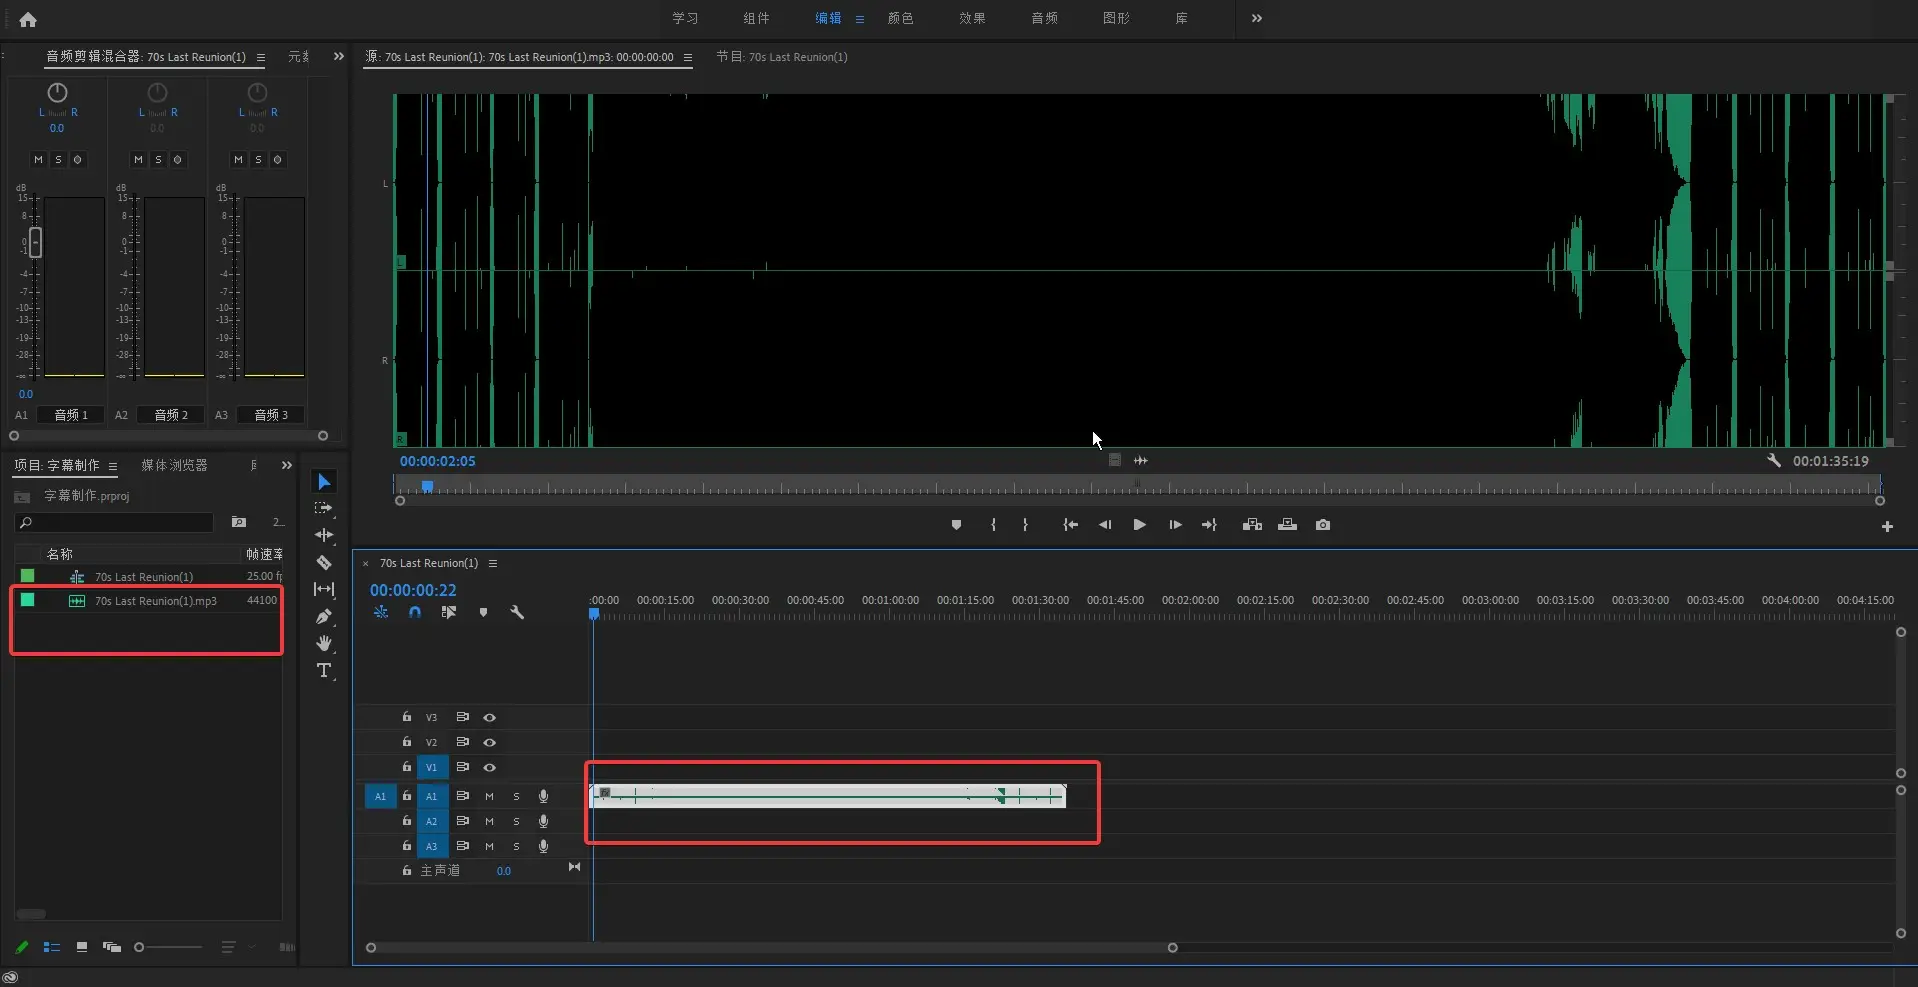
Task: Open Source monitor wrench settings
Action: coord(1774,461)
